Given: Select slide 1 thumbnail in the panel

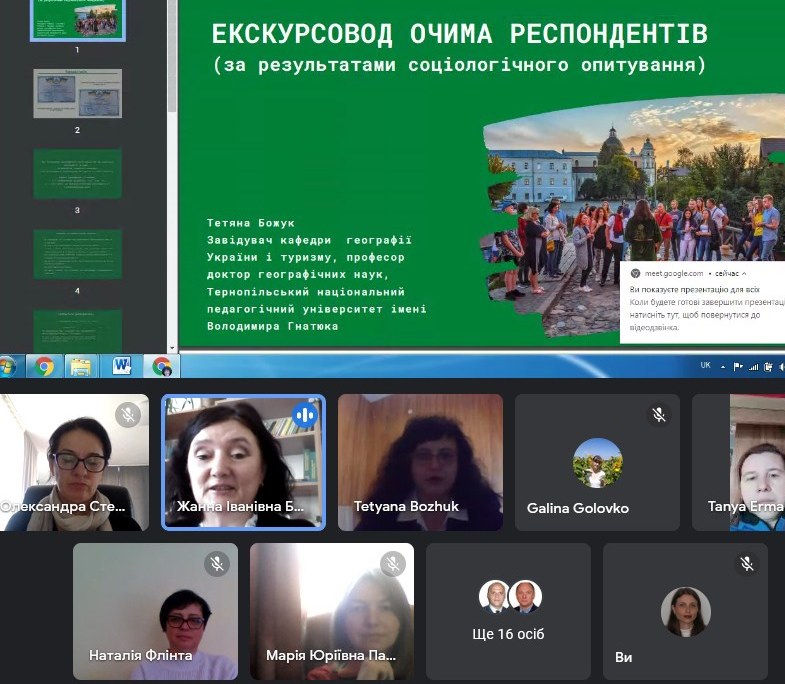Looking at the screenshot, I should click(78, 20).
